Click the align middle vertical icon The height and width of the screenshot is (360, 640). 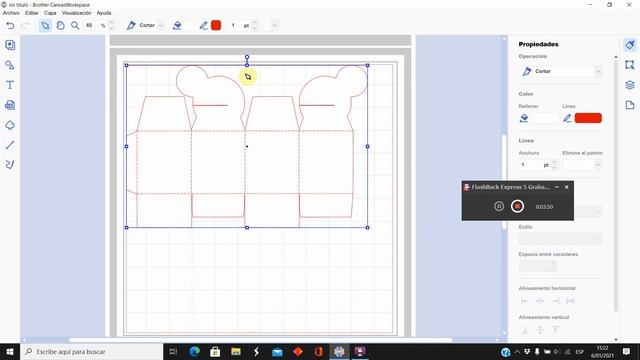[540, 330]
